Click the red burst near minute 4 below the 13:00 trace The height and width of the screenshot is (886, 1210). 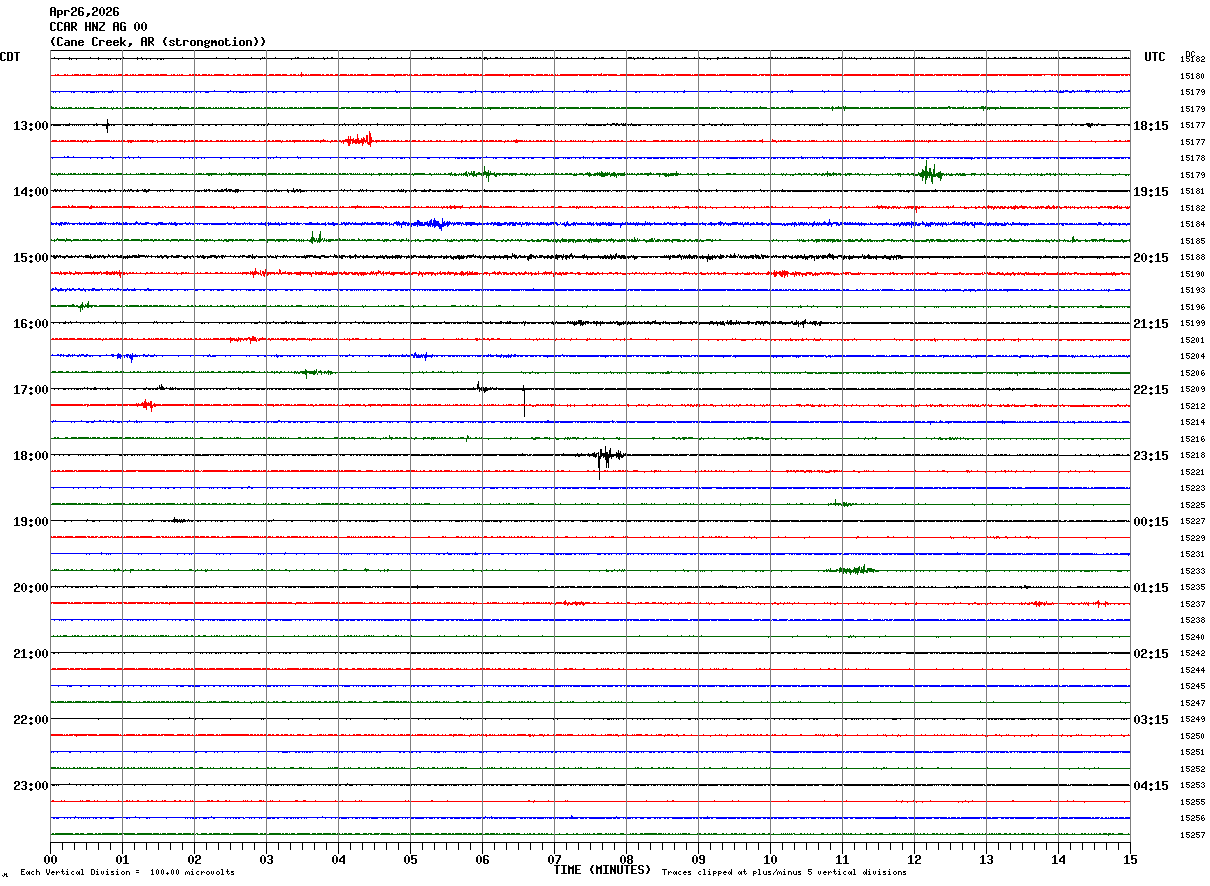(x=359, y=140)
